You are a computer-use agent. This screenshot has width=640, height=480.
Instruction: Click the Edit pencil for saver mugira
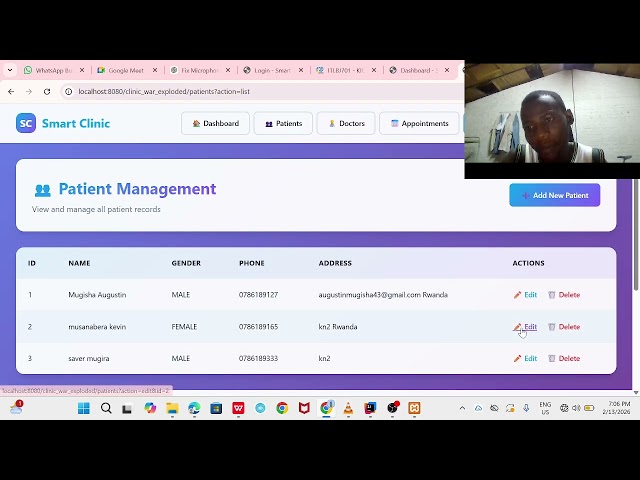tap(517, 358)
